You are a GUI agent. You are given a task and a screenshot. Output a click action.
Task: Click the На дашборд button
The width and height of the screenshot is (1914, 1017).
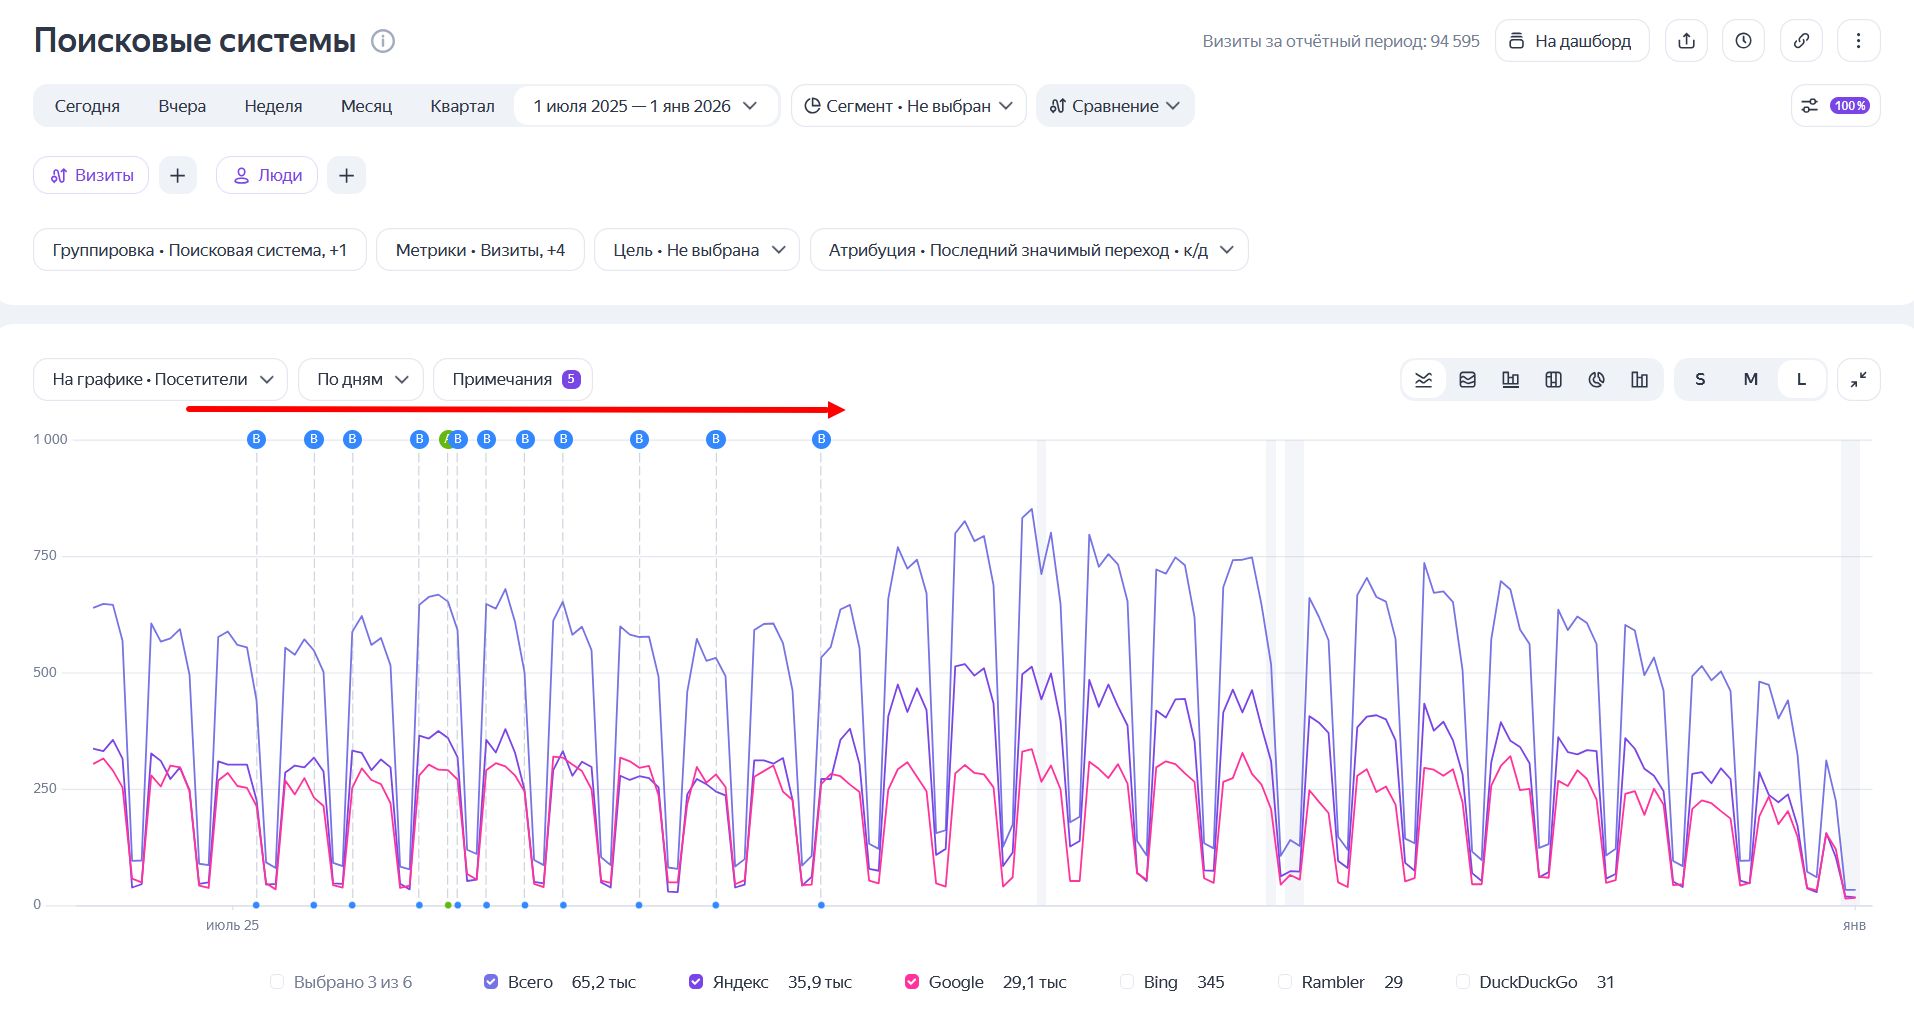coord(1572,41)
